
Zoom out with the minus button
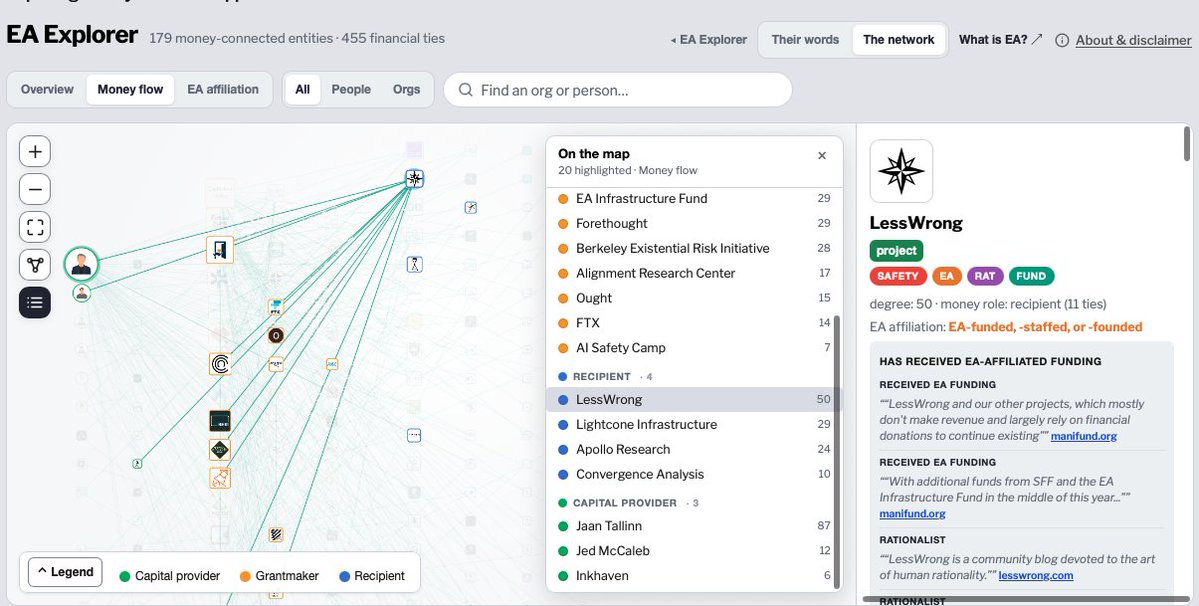34,189
